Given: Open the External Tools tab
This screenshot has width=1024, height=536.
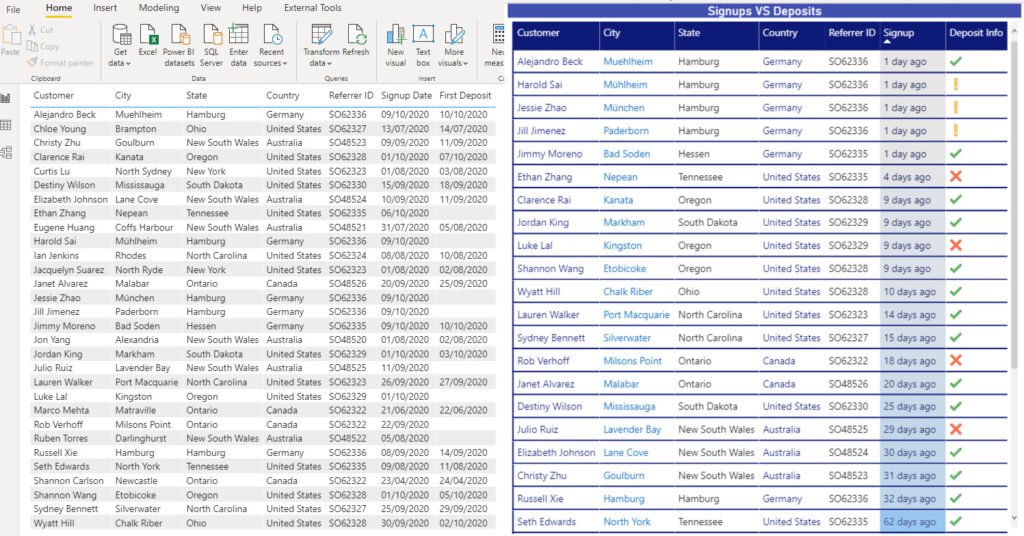Looking at the screenshot, I should pyautogui.click(x=313, y=8).
